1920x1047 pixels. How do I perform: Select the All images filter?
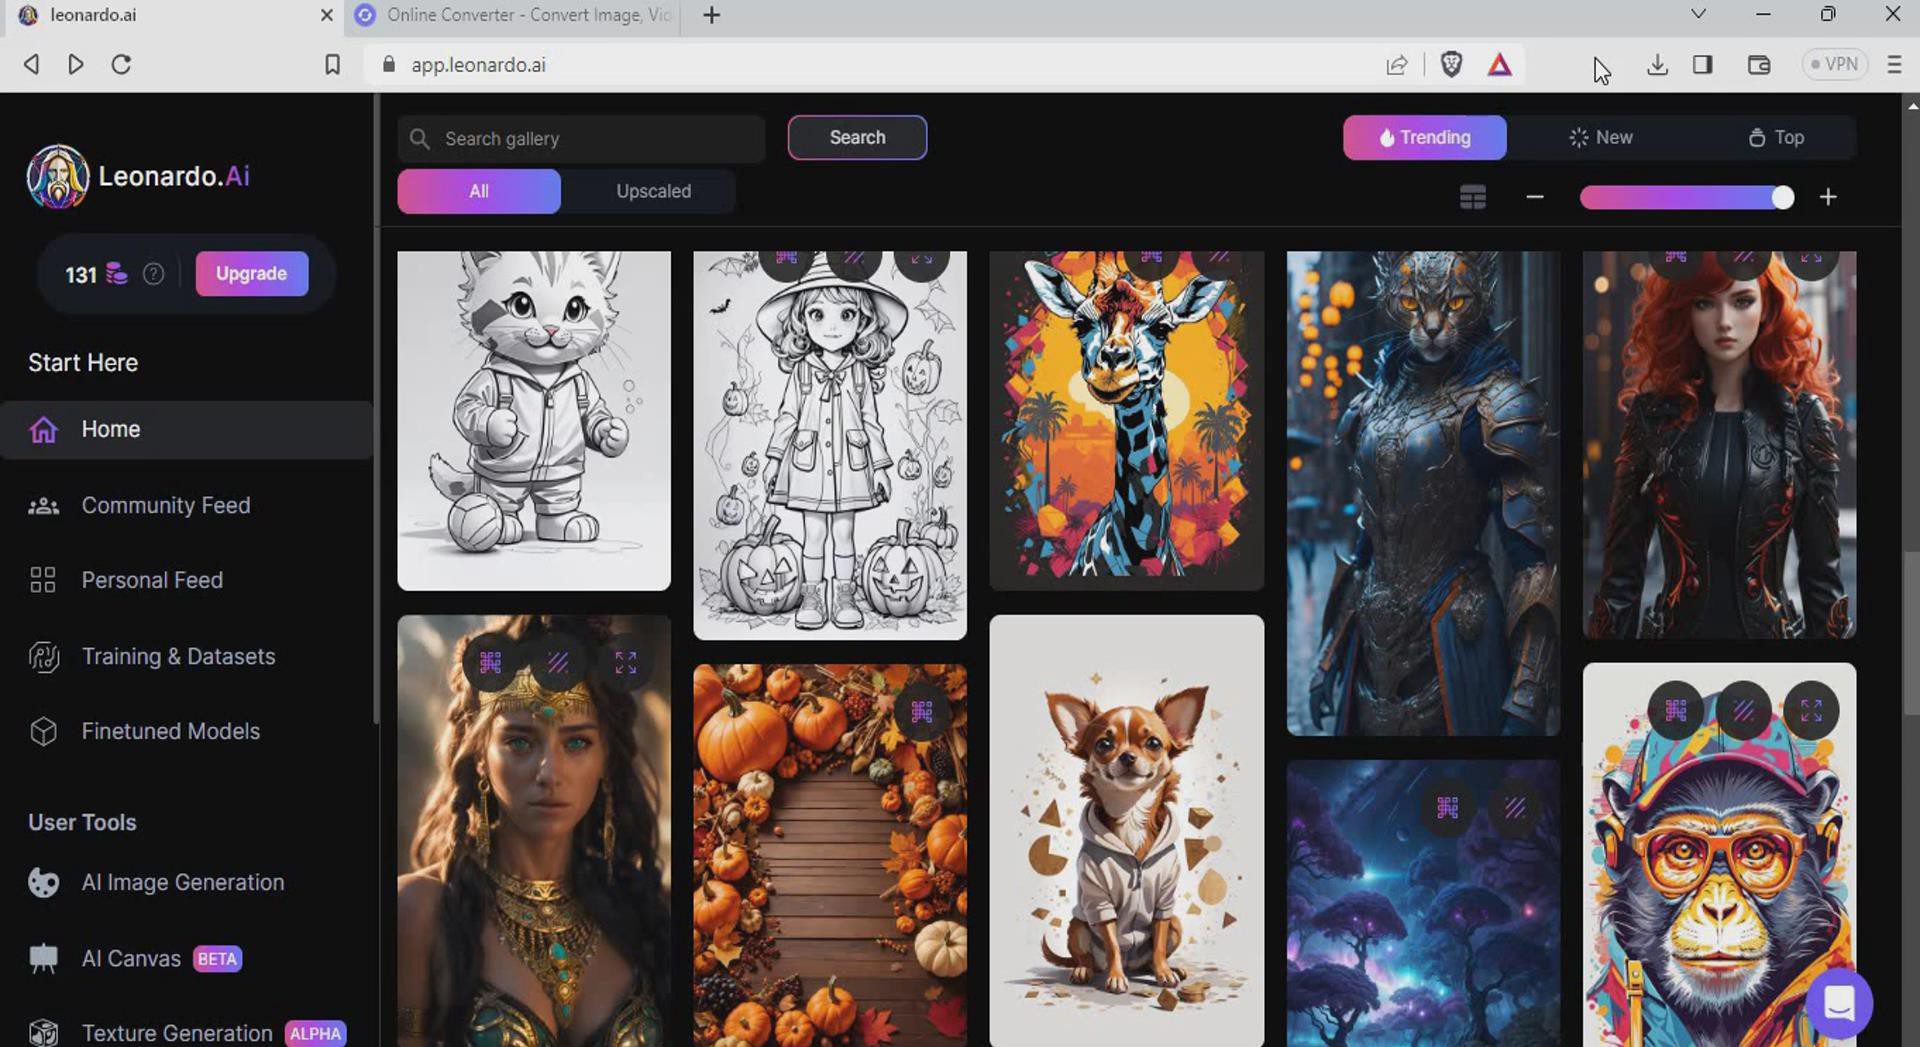(x=479, y=191)
